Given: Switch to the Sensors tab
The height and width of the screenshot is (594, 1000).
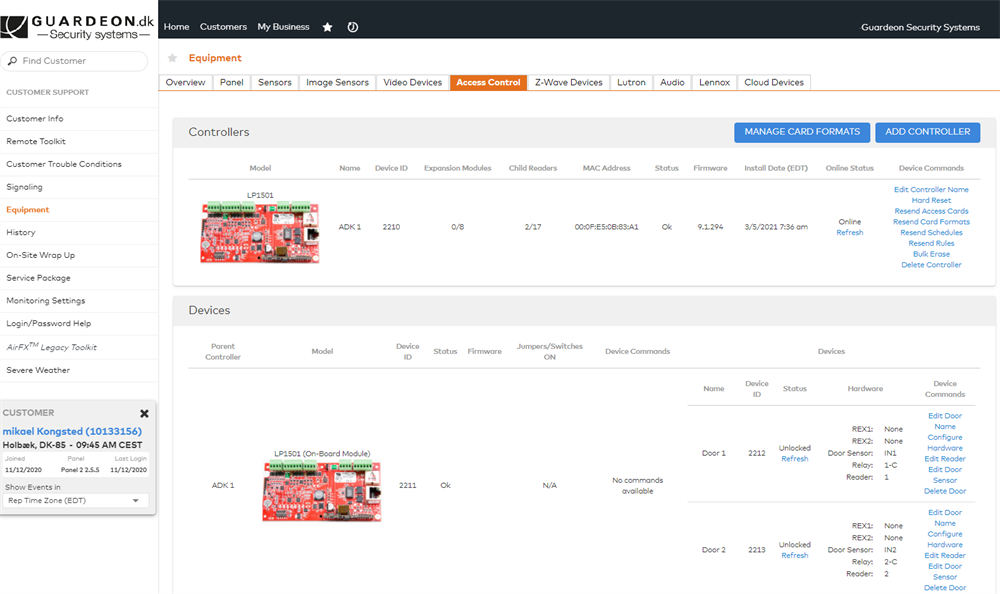Looking at the screenshot, I should (x=275, y=82).
